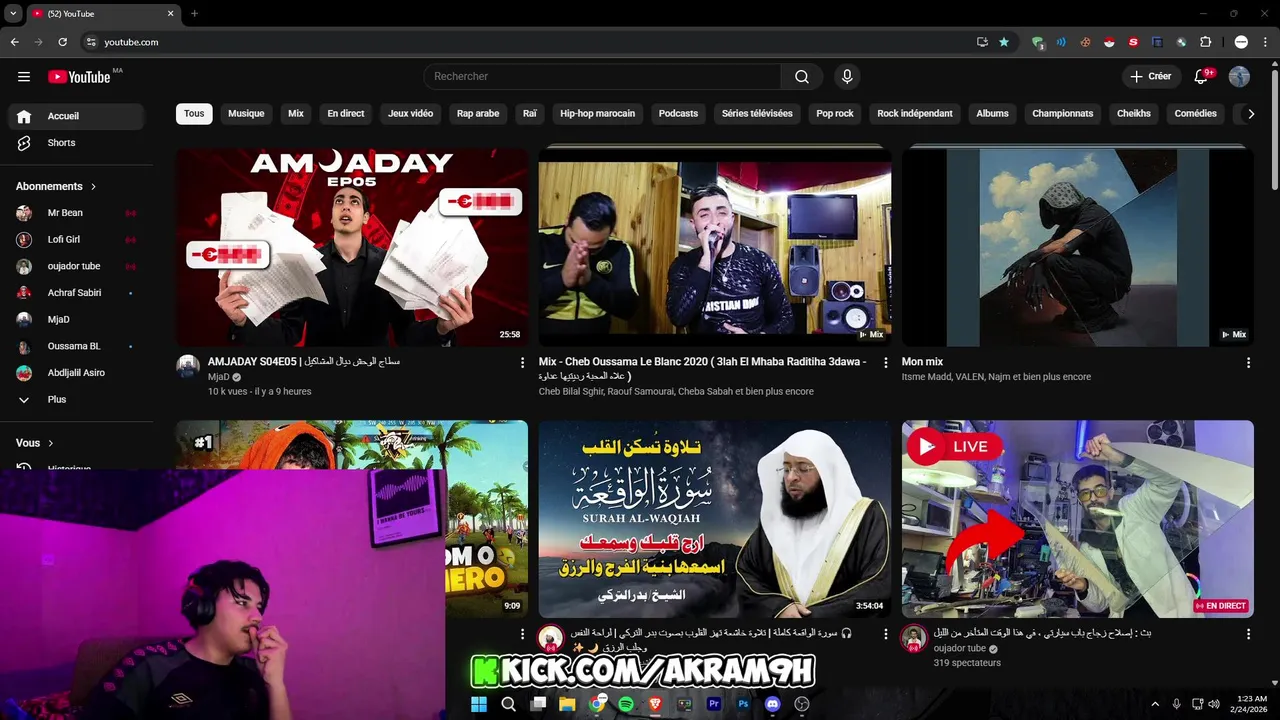
Task: Select the Rap arabe filter chip
Action: (x=478, y=113)
